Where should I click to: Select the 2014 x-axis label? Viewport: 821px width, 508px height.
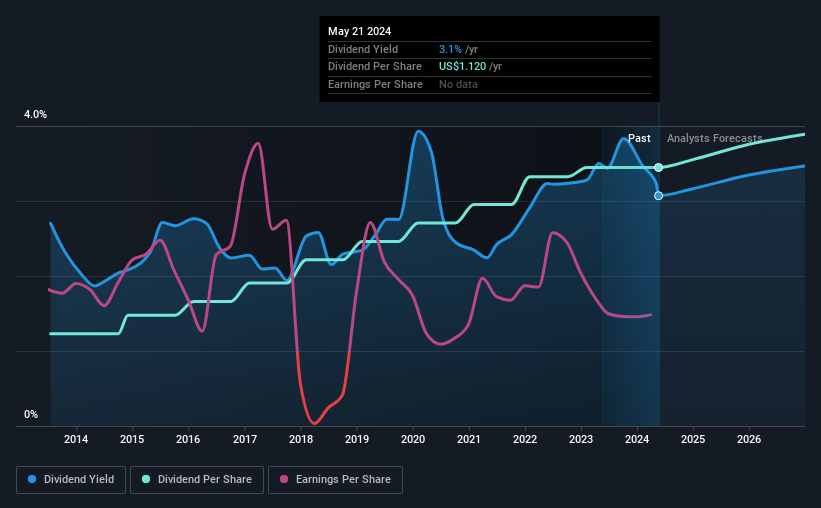[x=76, y=439]
